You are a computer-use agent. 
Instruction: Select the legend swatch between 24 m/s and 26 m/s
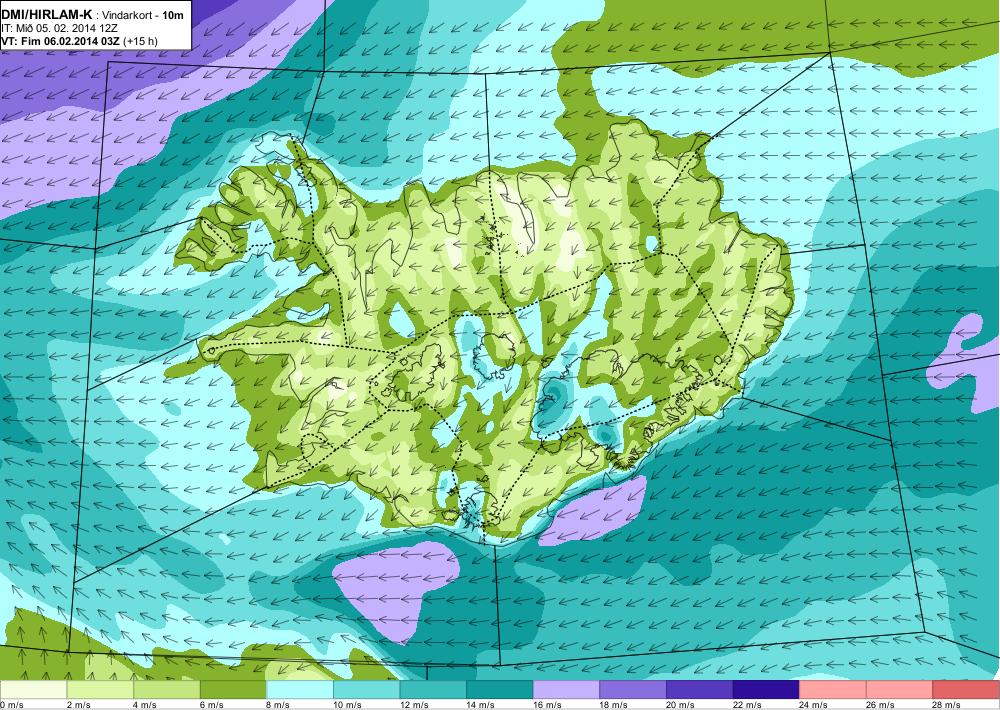coord(833,690)
